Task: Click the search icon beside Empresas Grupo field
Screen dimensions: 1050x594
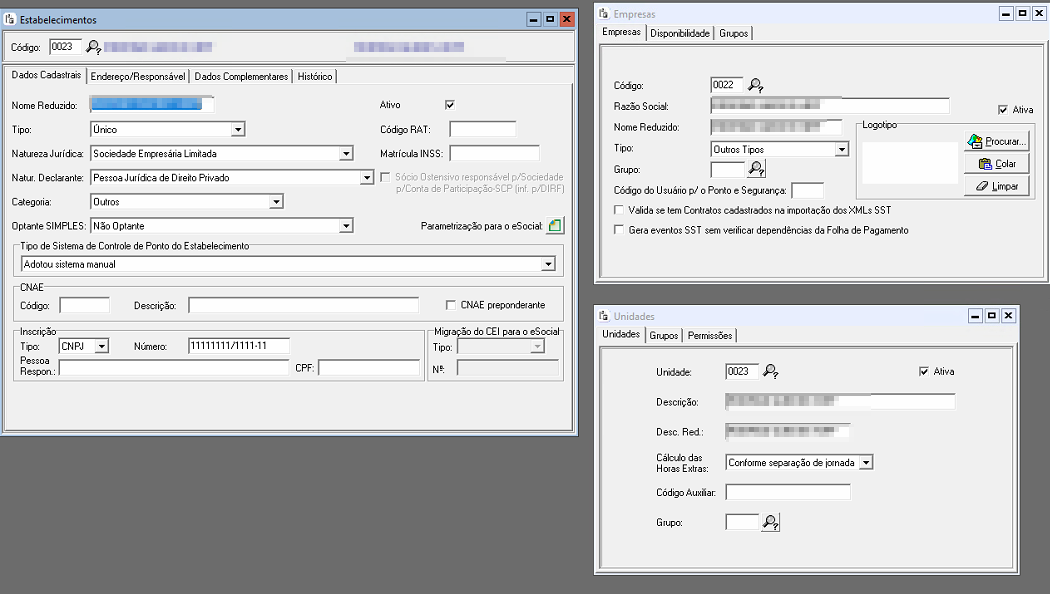Action: tap(757, 169)
